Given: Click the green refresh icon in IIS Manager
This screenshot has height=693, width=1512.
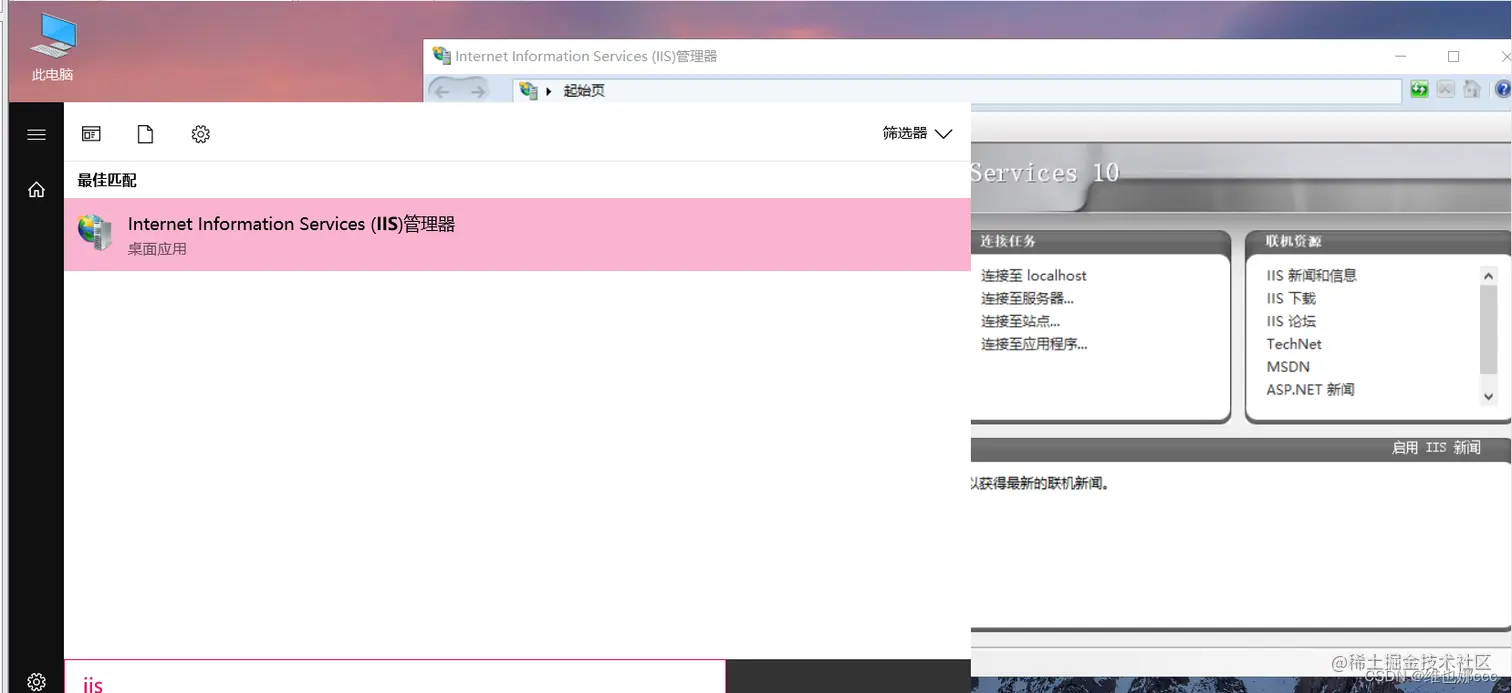Looking at the screenshot, I should click(1419, 90).
